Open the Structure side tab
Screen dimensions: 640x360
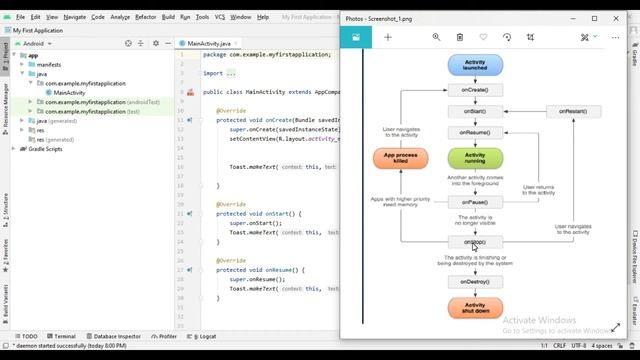[x=5, y=210]
